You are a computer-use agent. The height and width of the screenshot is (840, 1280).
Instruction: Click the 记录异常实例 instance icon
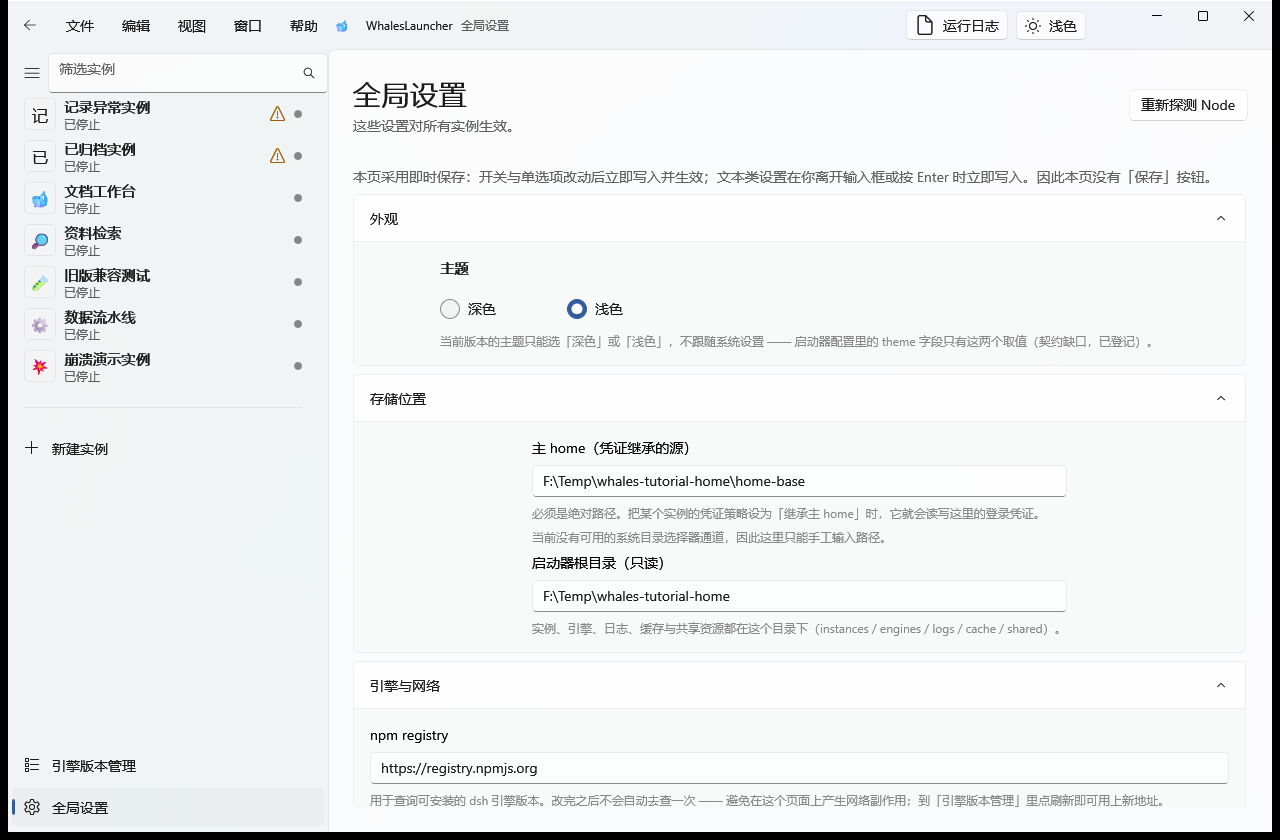[x=40, y=115]
